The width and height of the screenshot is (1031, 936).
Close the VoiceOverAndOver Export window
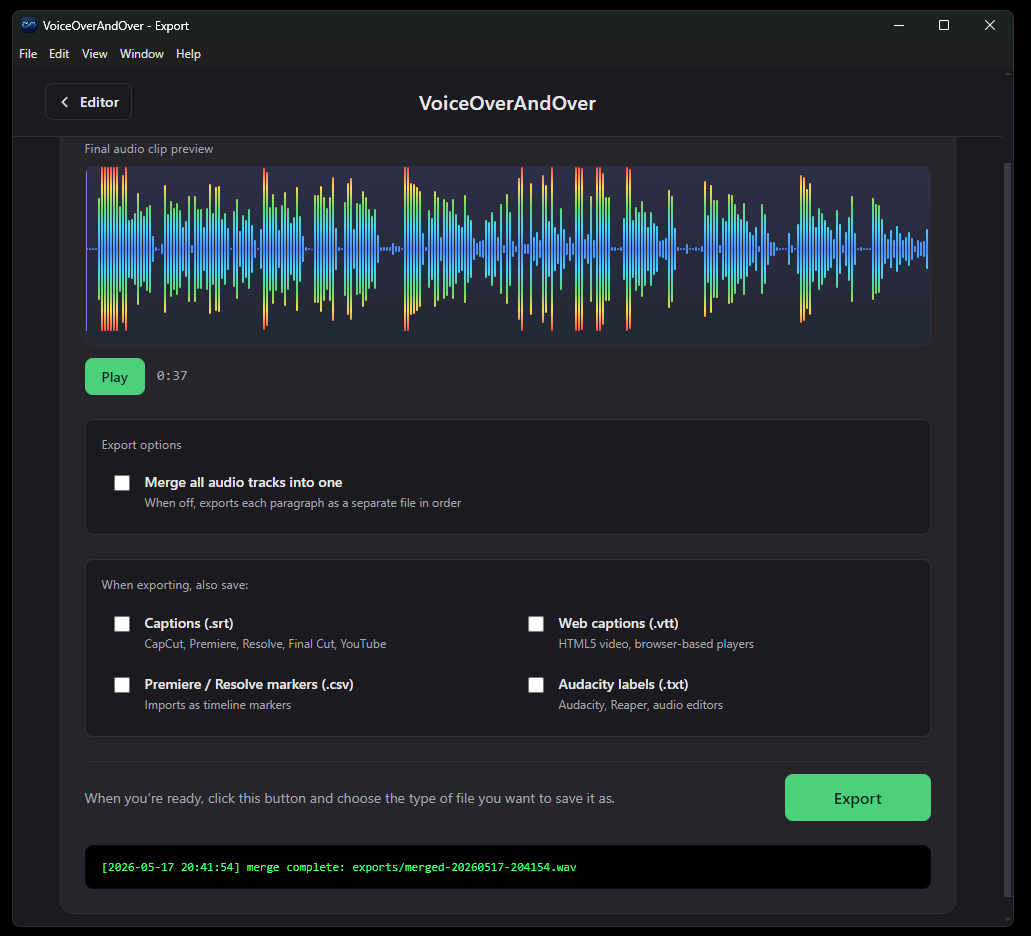coord(990,26)
